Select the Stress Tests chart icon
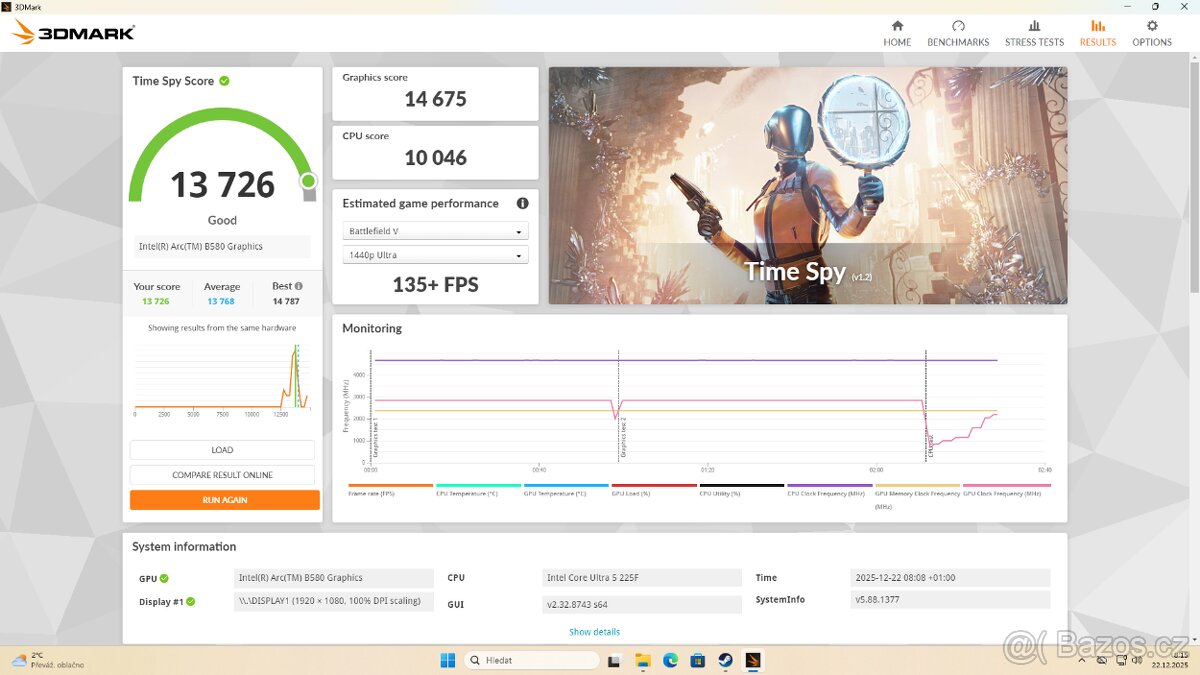Viewport: 1200px width, 675px height. tap(1034, 27)
